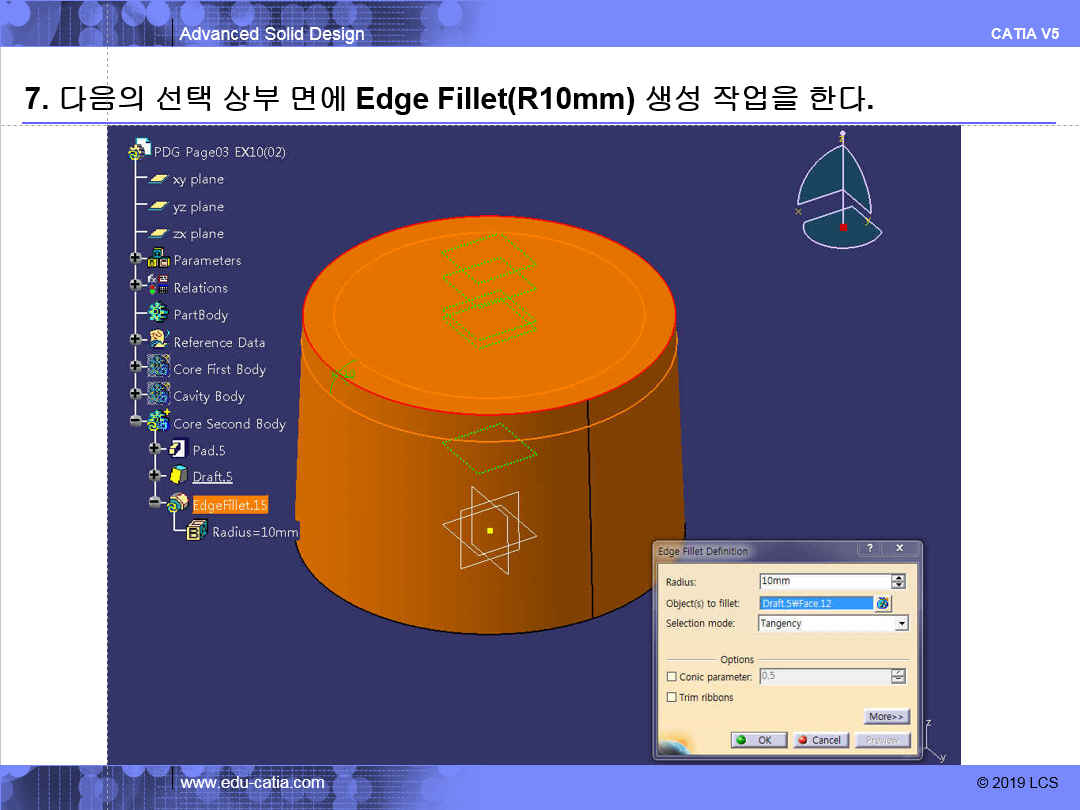Enable the Conic parameter checkbox
Image resolution: width=1080 pixels, height=810 pixels.
coord(671,677)
